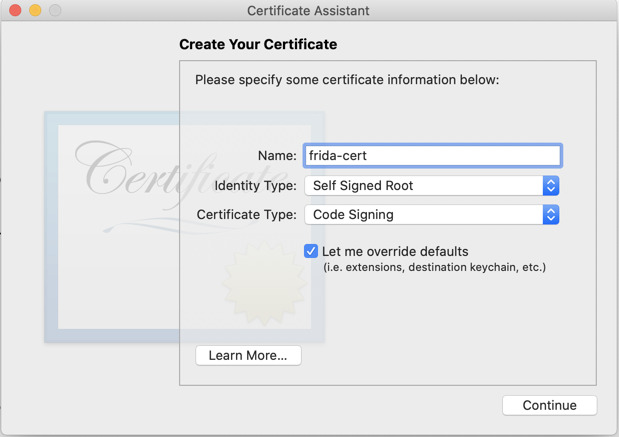Viewport: 619px width, 437px height.
Task: Click the Create Your Certificate heading
Action: tap(258, 44)
